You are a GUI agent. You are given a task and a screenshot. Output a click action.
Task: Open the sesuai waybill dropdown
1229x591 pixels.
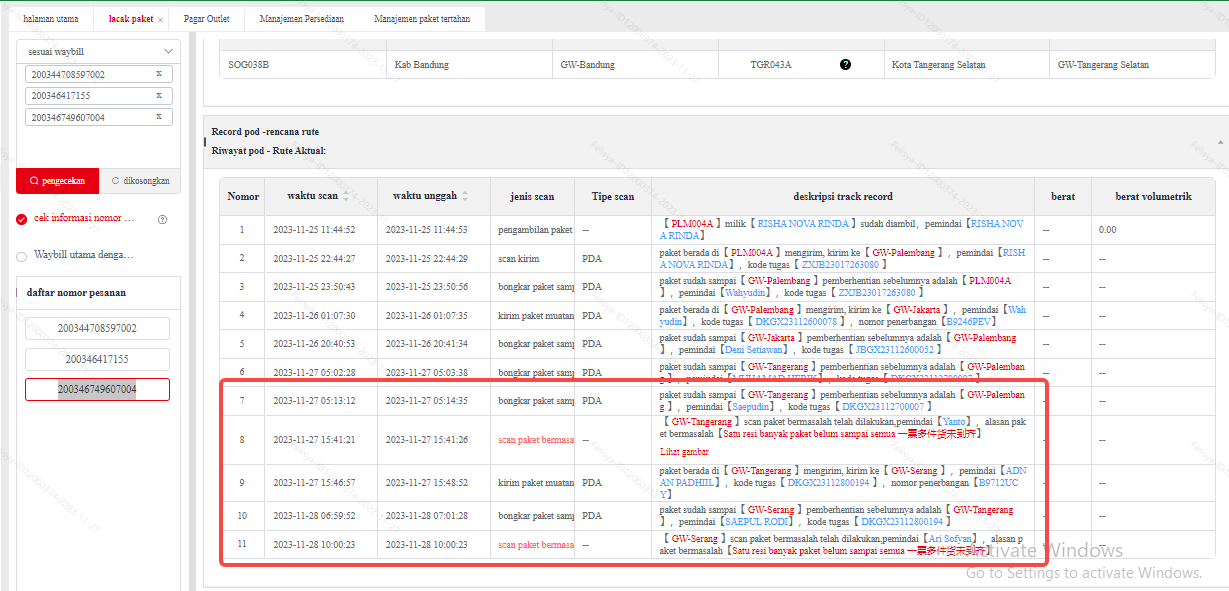[x=98, y=51]
